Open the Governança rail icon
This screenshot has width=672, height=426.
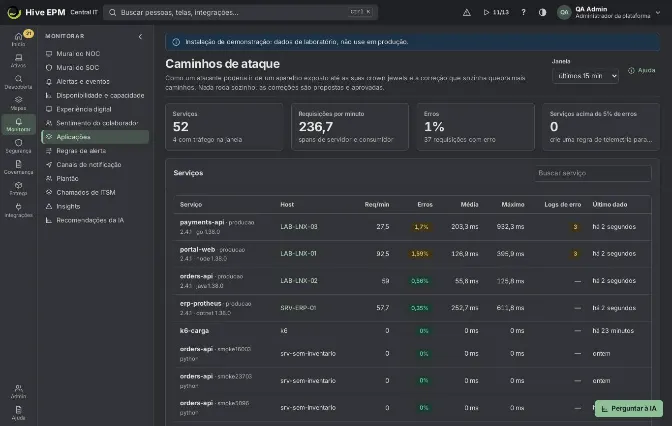point(18,167)
